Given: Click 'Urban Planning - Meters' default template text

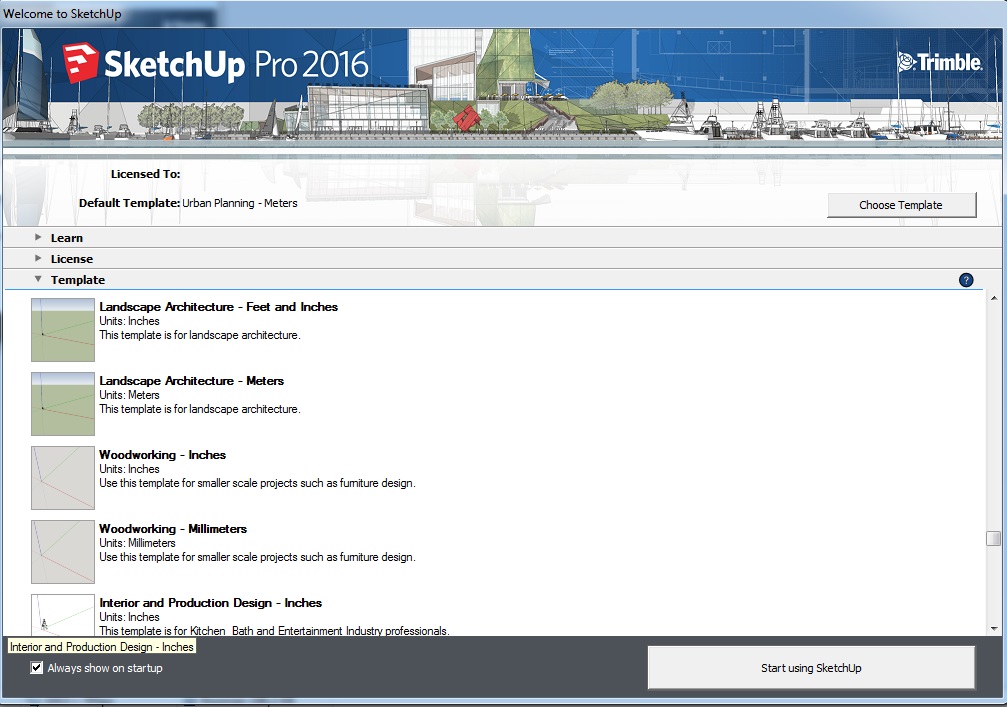Looking at the screenshot, I should click(x=240, y=203).
